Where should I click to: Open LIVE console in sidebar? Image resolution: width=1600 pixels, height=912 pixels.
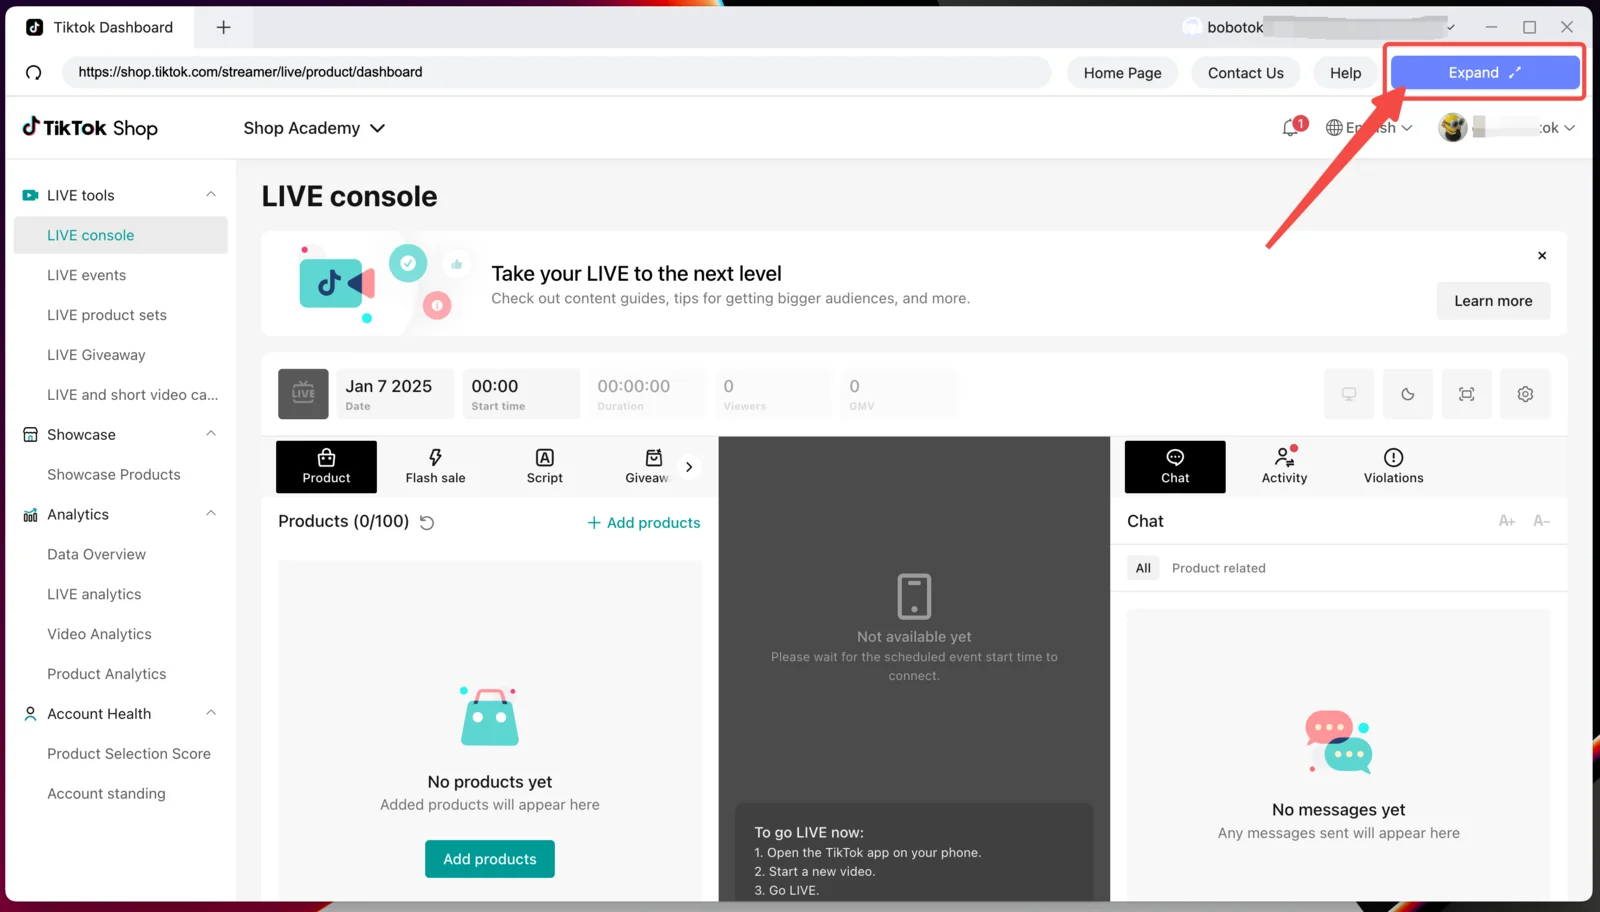coord(121,235)
